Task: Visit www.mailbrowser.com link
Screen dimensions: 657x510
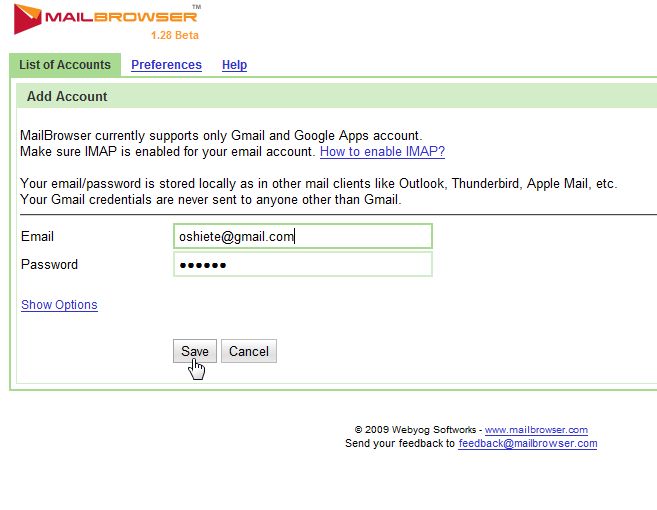Action: 536,430
